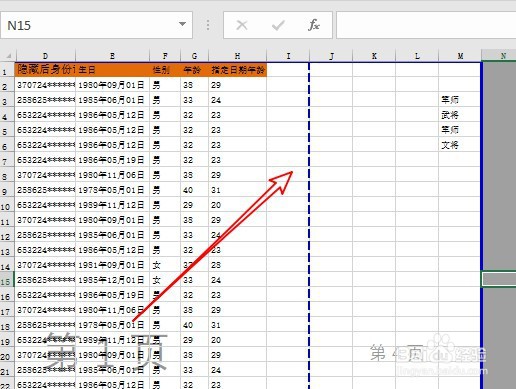
Task: Click birthday cell '1980年09月01日' in row 2
Action: [x=113, y=85]
